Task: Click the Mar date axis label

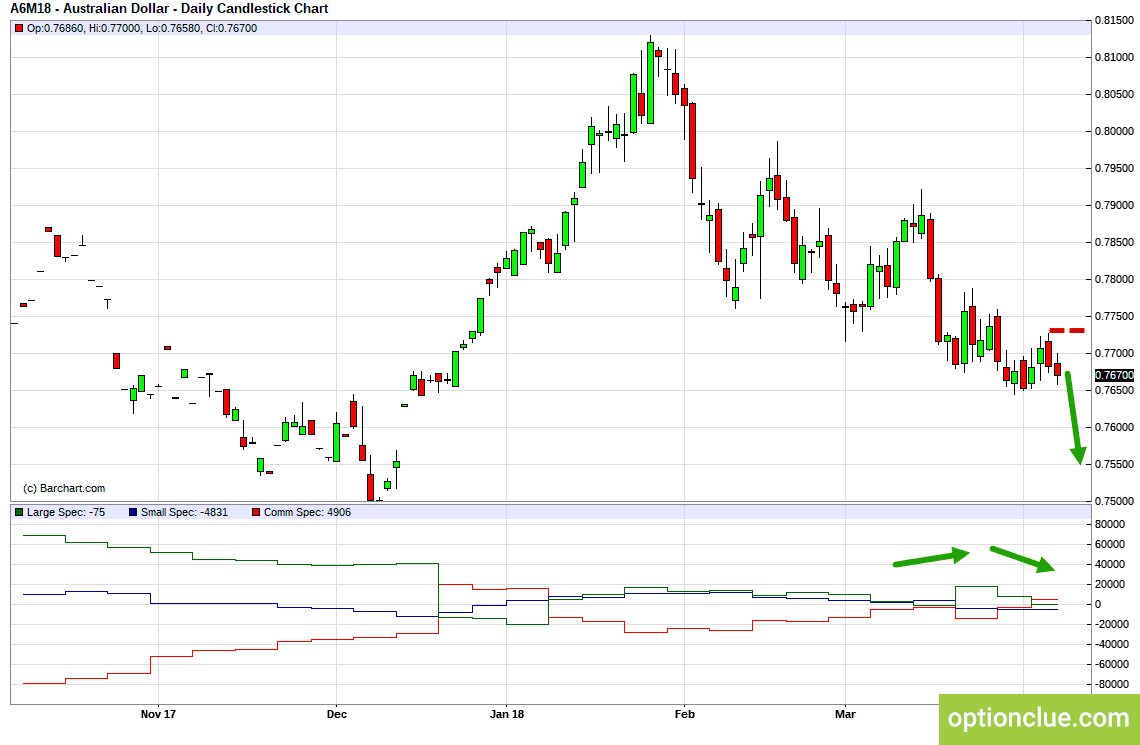Action: 846,714
